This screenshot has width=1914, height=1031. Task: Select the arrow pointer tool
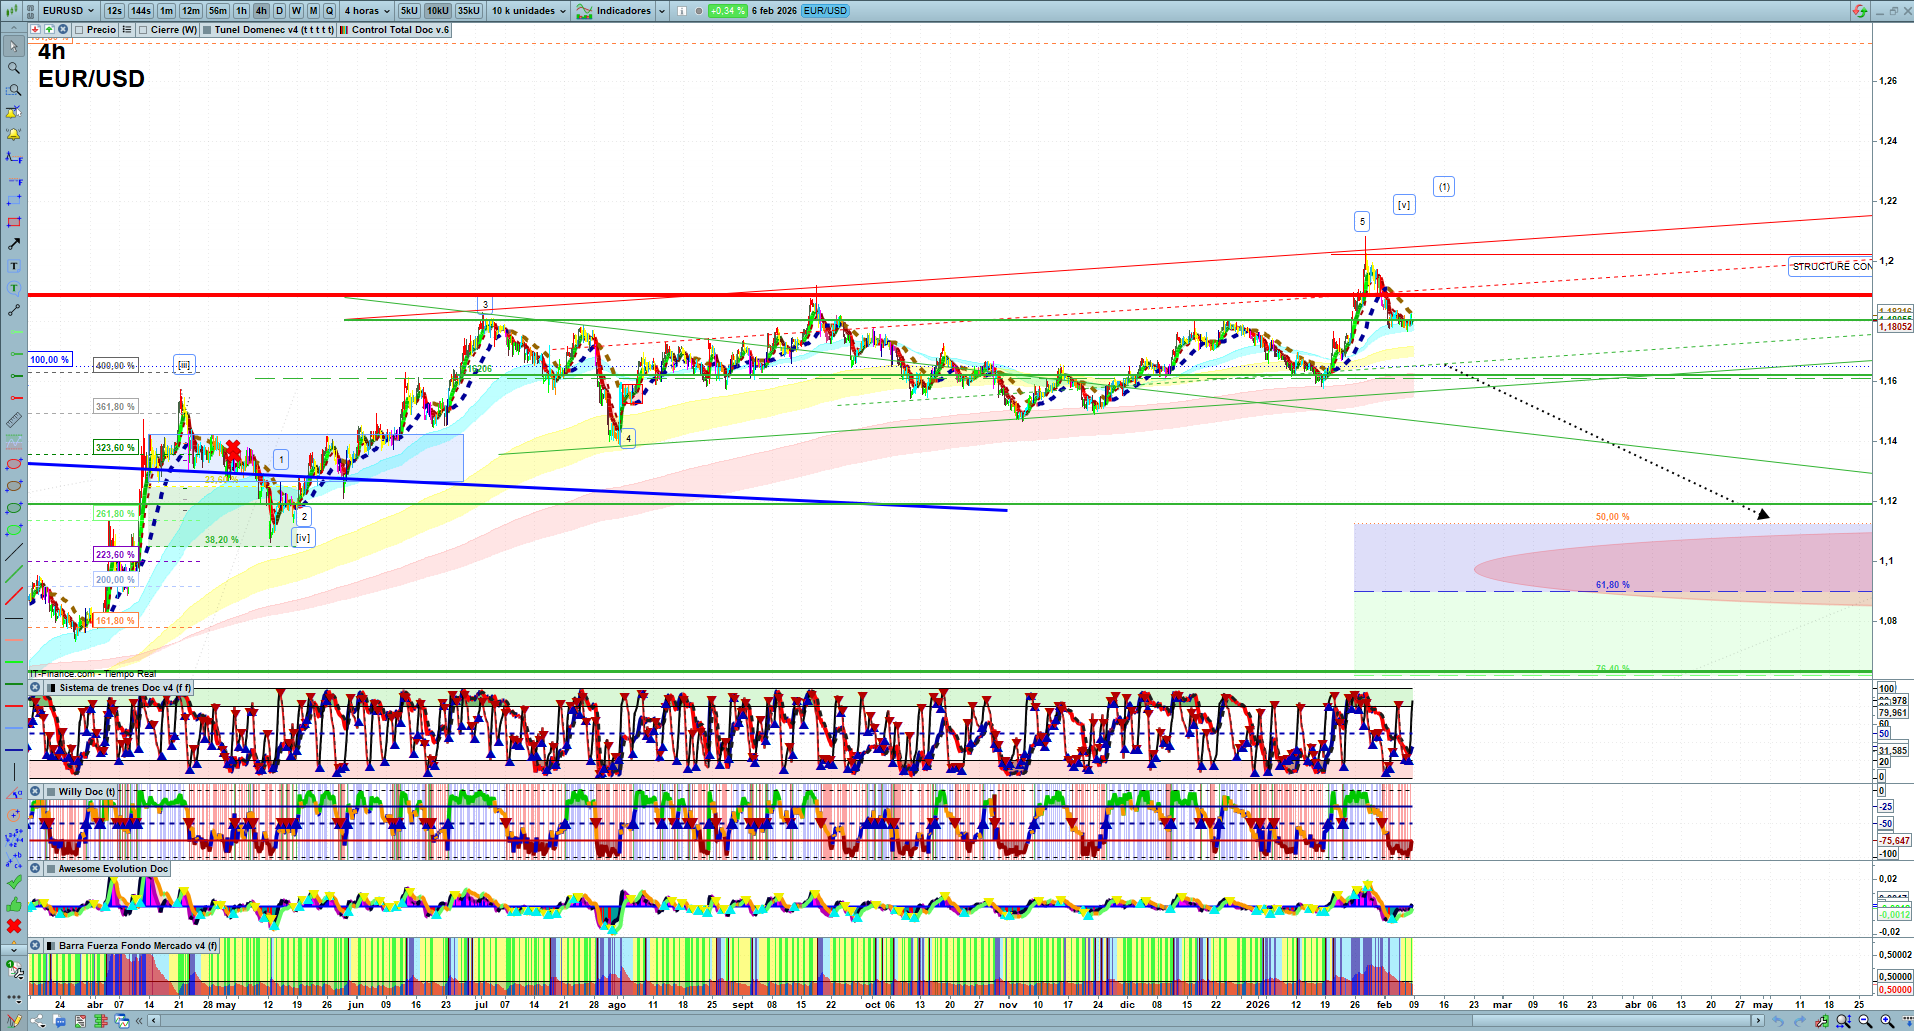(x=14, y=46)
